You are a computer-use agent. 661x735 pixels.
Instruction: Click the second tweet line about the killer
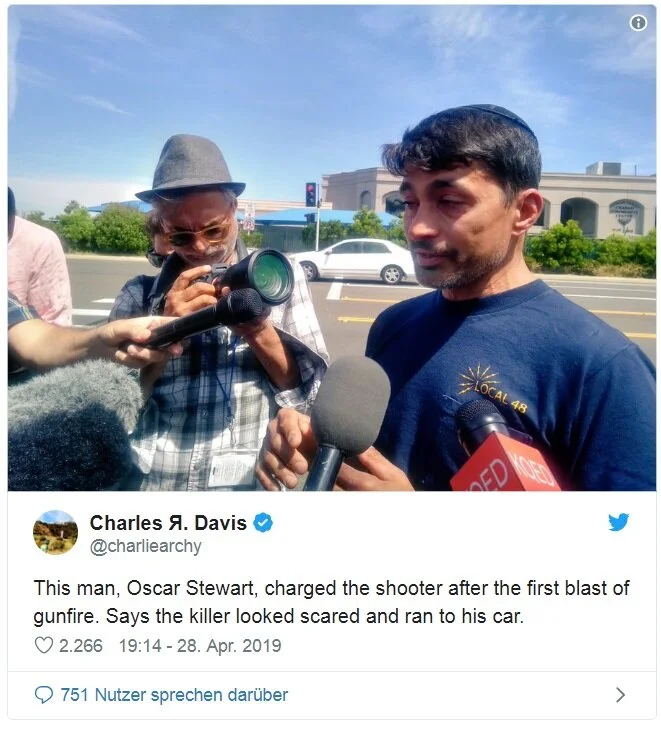(278, 617)
